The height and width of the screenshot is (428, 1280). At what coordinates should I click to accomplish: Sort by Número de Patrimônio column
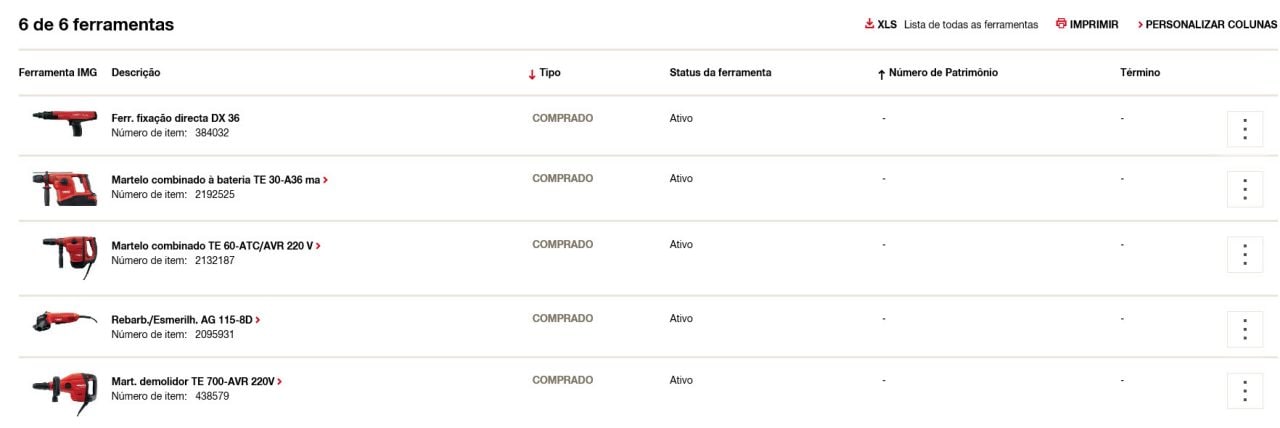(937, 73)
